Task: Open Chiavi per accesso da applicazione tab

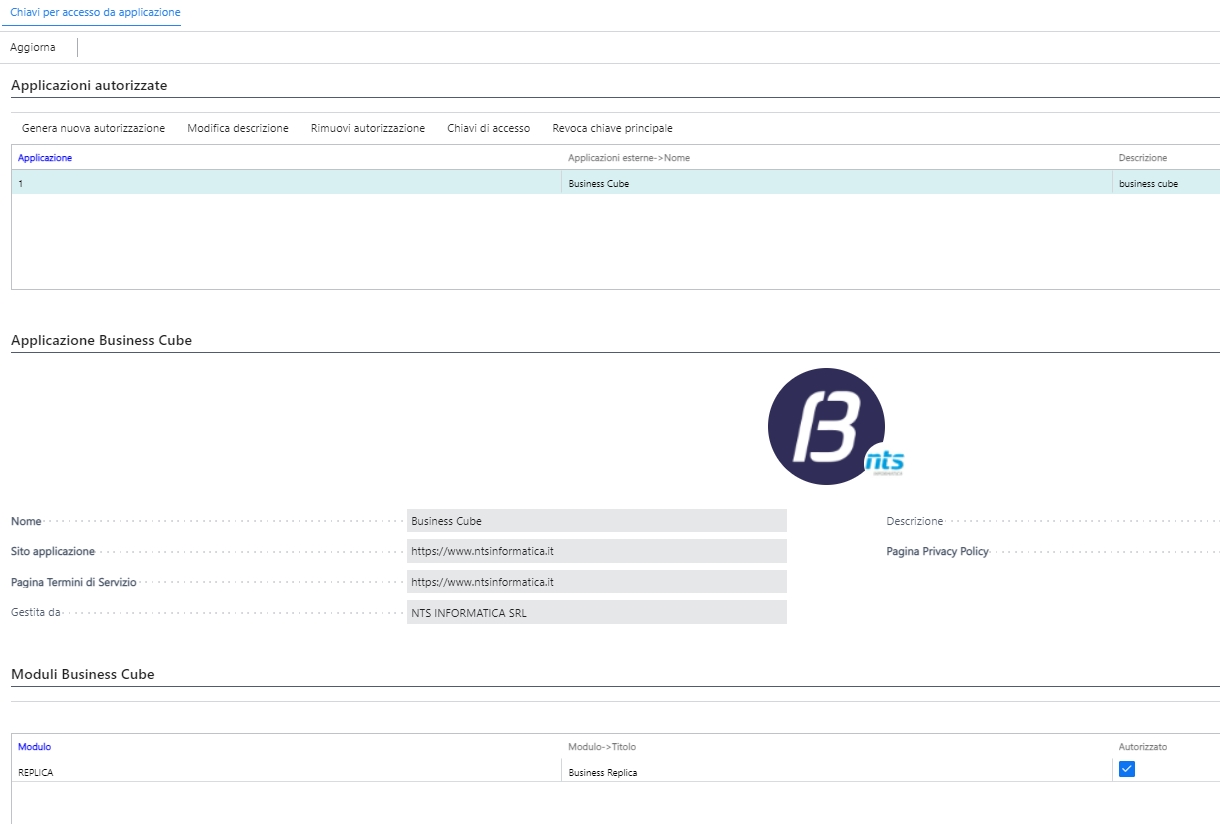Action: 95,12
